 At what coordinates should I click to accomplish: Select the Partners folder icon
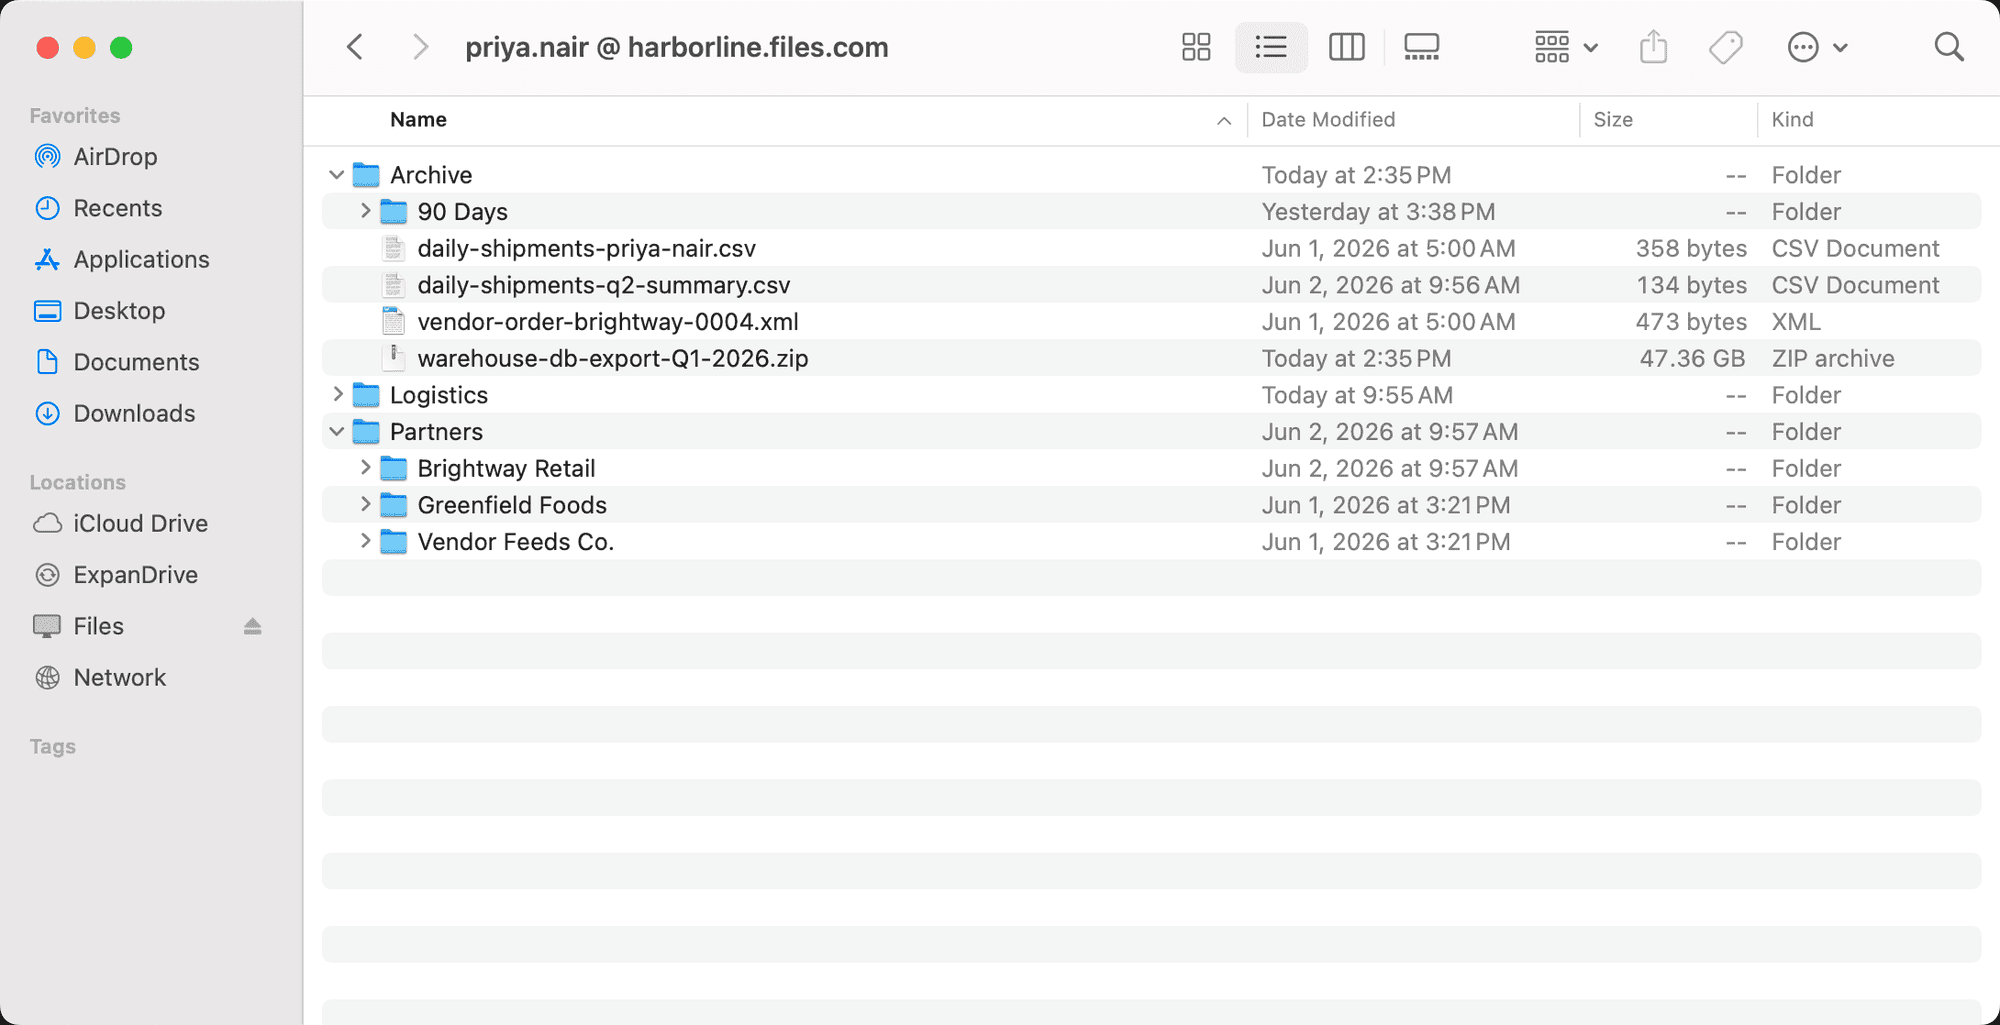pyautogui.click(x=366, y=432)
